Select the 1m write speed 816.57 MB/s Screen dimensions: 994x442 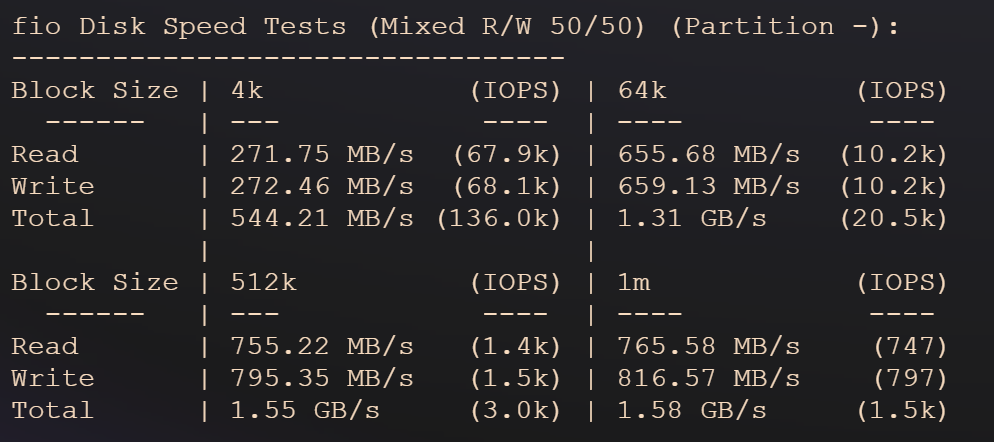pos(709,379)
